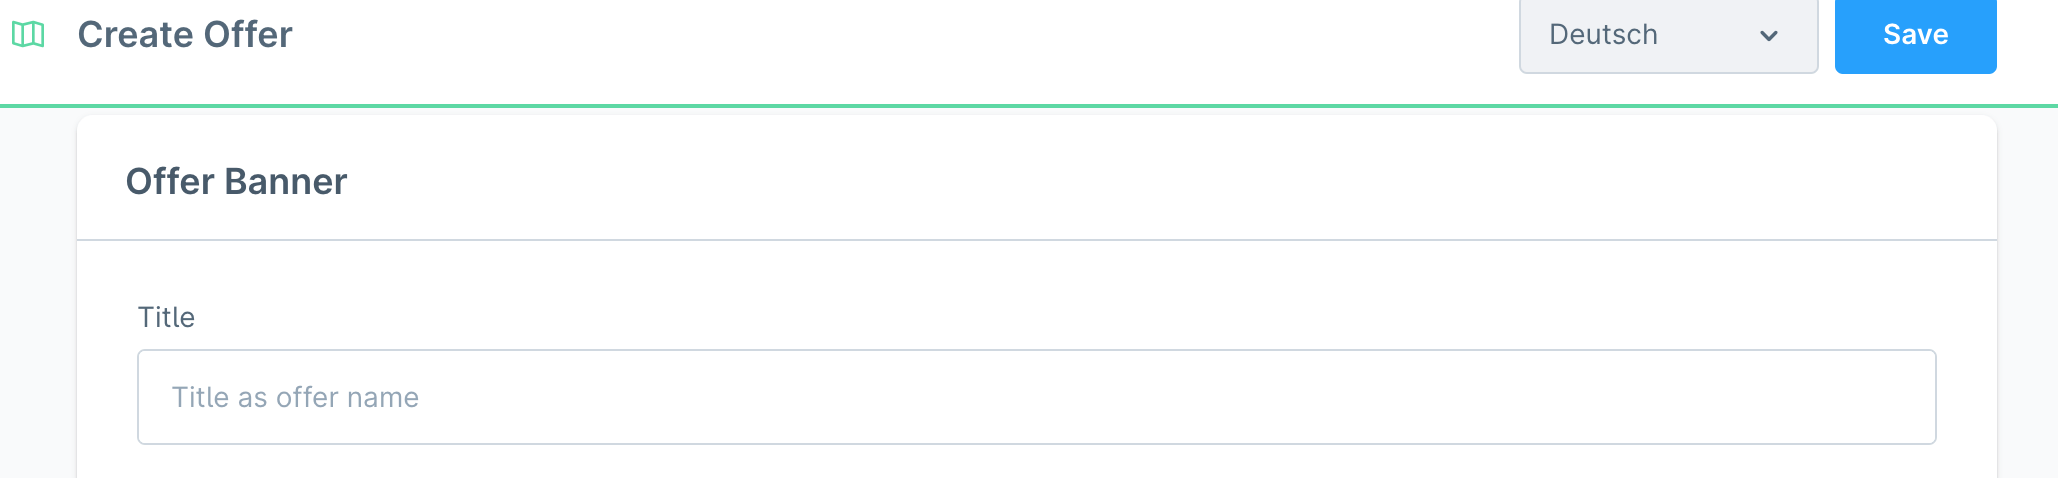
Task: Select the Offer Banner section header
Action: pos(236,182)
